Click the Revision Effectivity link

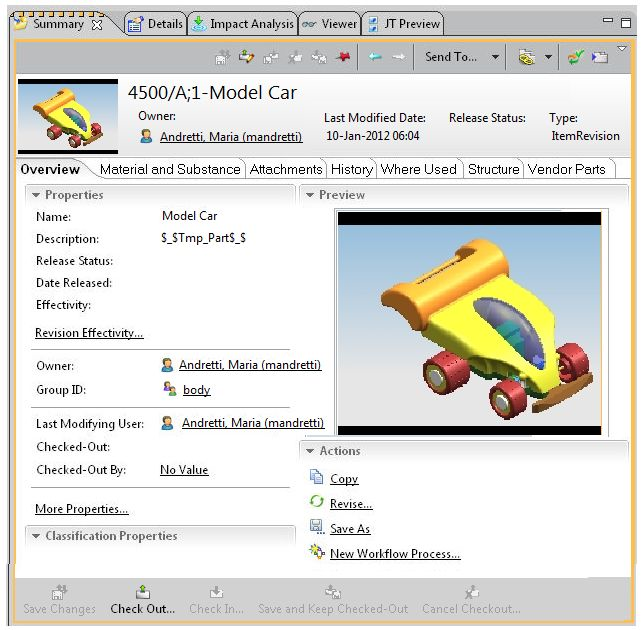point(89,333)
